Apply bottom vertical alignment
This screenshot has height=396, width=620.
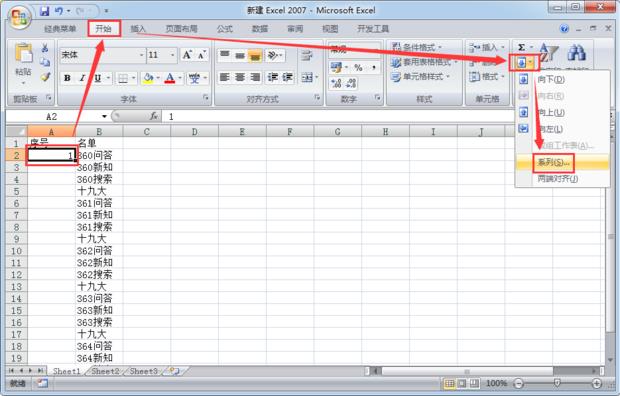tap(255, 55)
